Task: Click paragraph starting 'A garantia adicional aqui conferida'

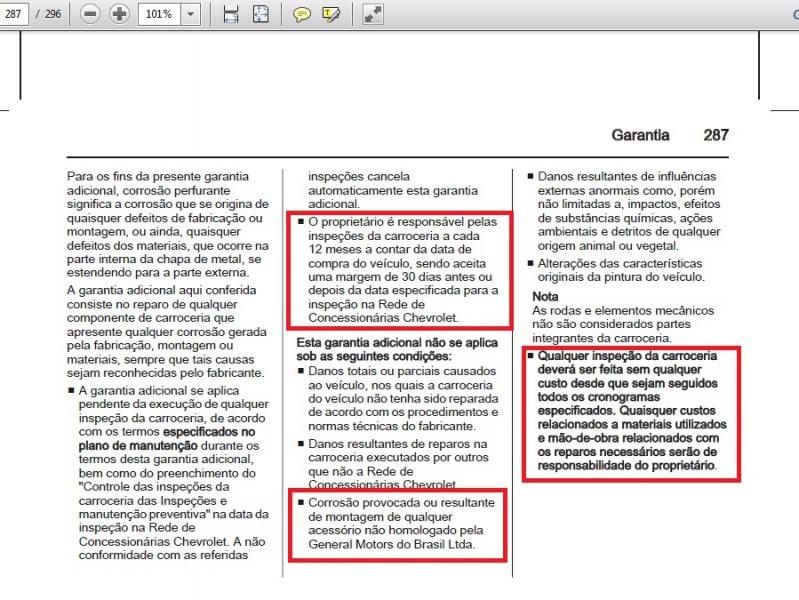Action: tap(167, 331)
